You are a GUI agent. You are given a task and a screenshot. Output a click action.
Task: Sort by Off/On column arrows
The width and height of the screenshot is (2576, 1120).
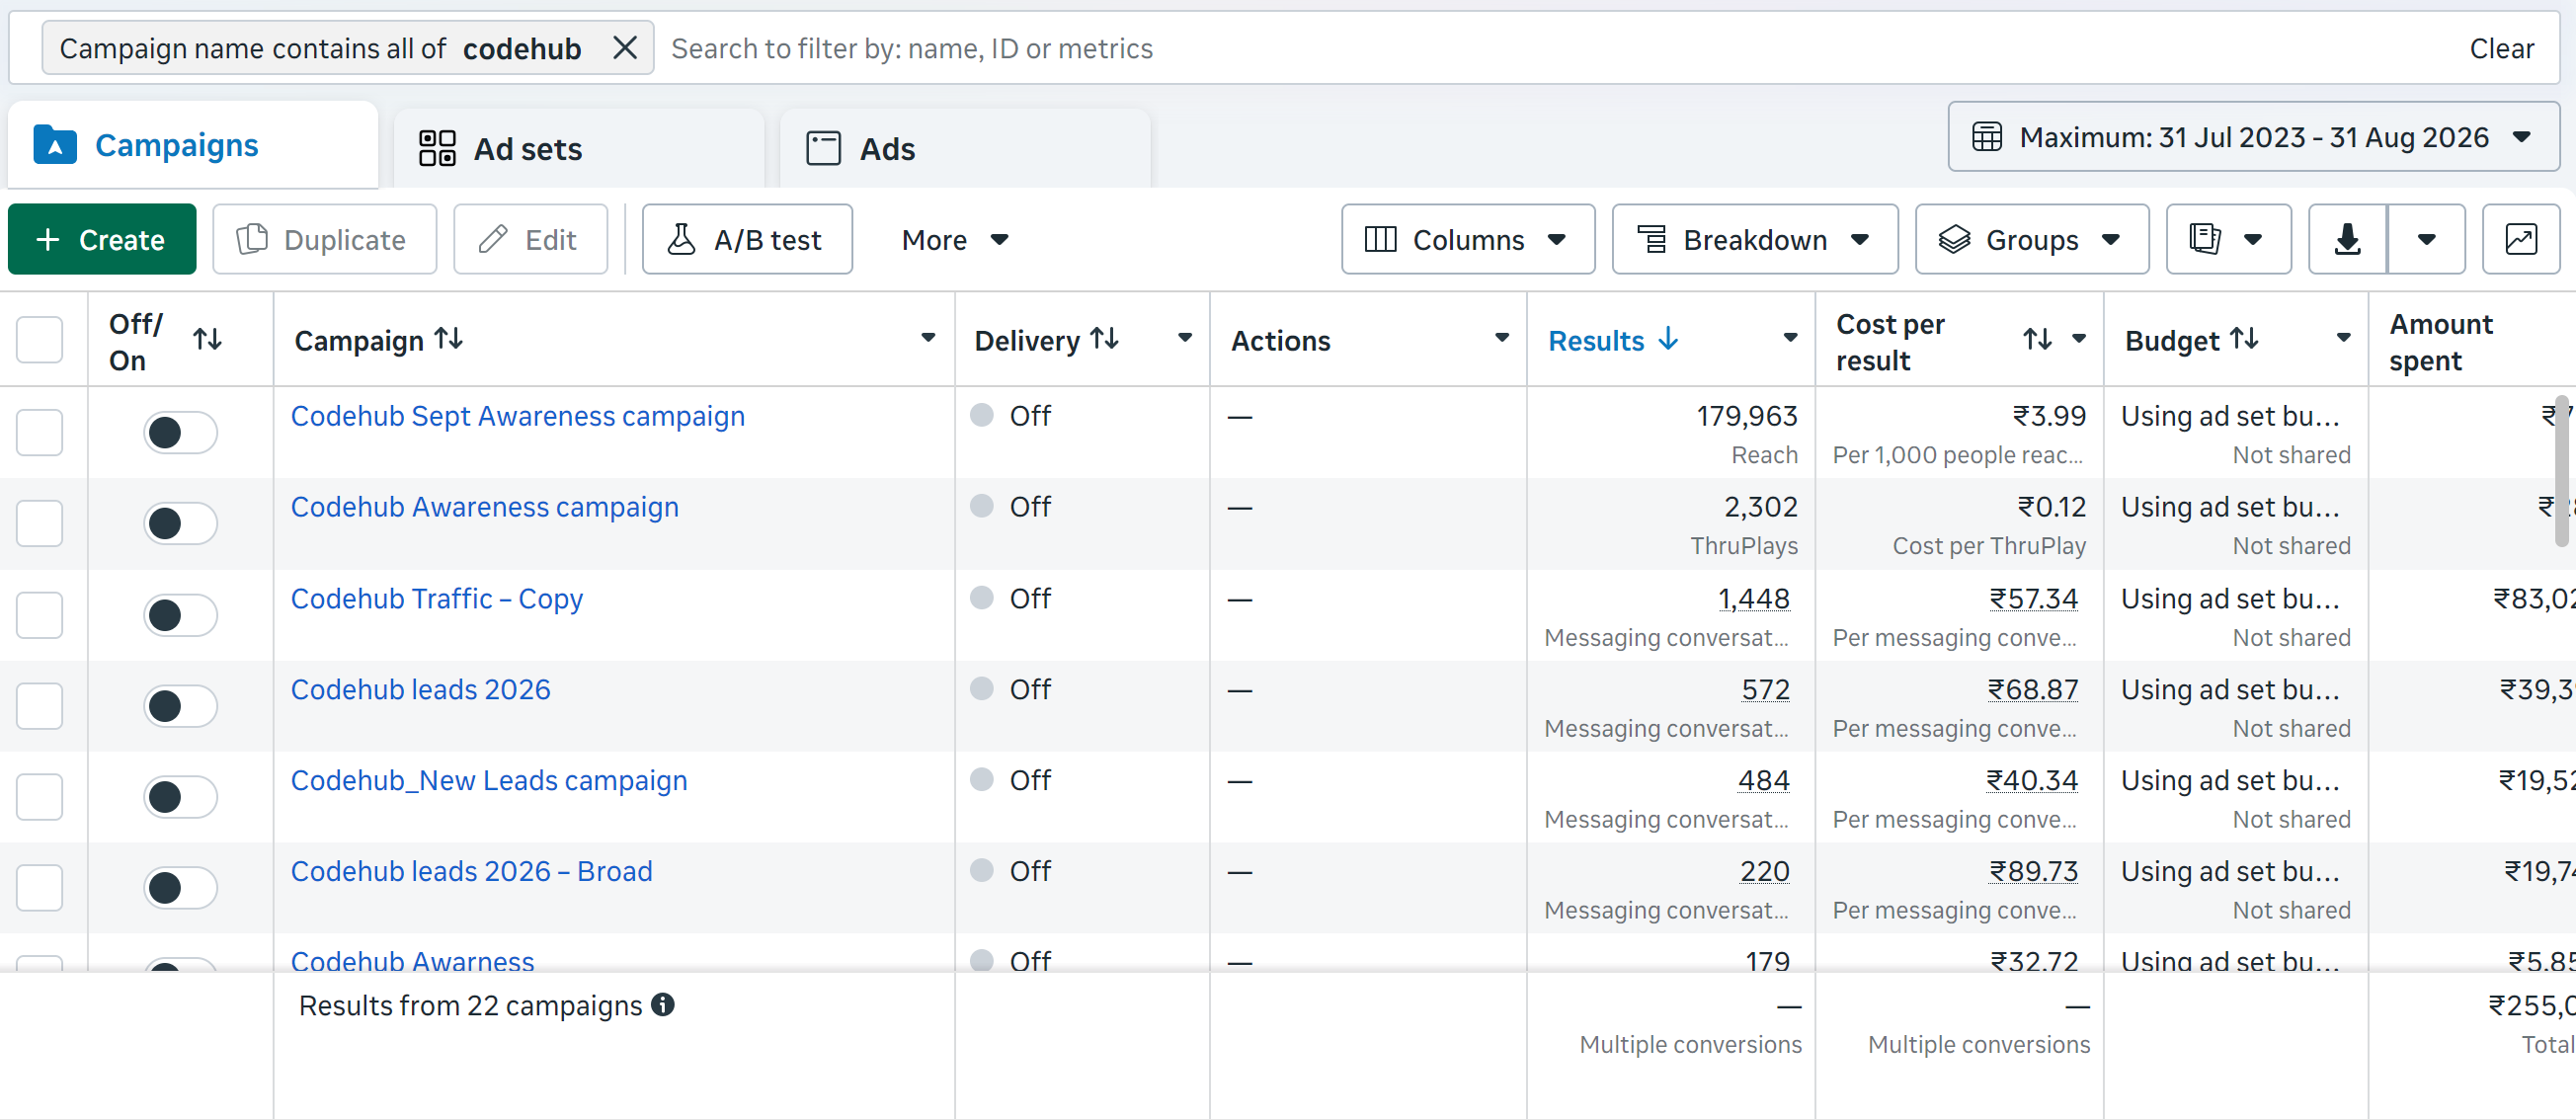(x=207, y=340)
